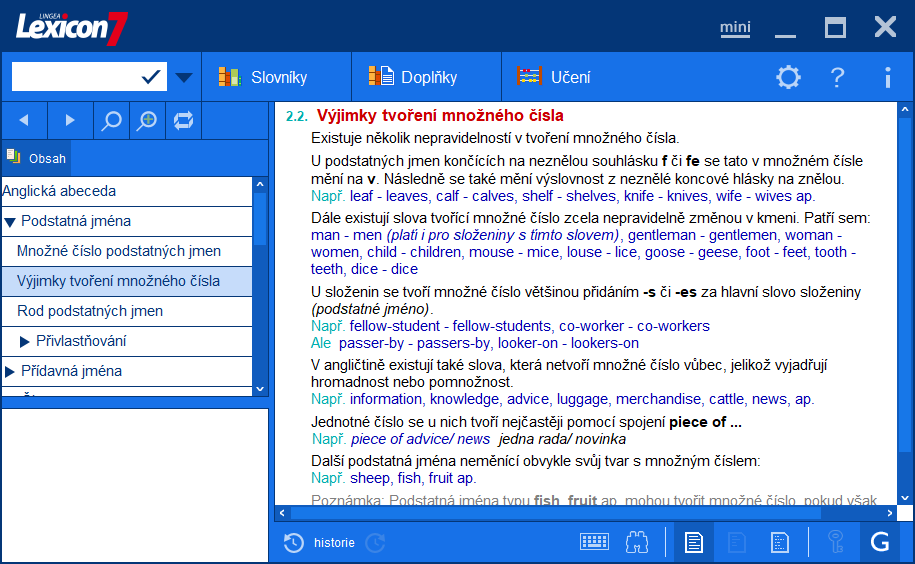This screenshot has width=915, height=564.
Task: Toggle the full-text document view icon
Action: [693, 542]
